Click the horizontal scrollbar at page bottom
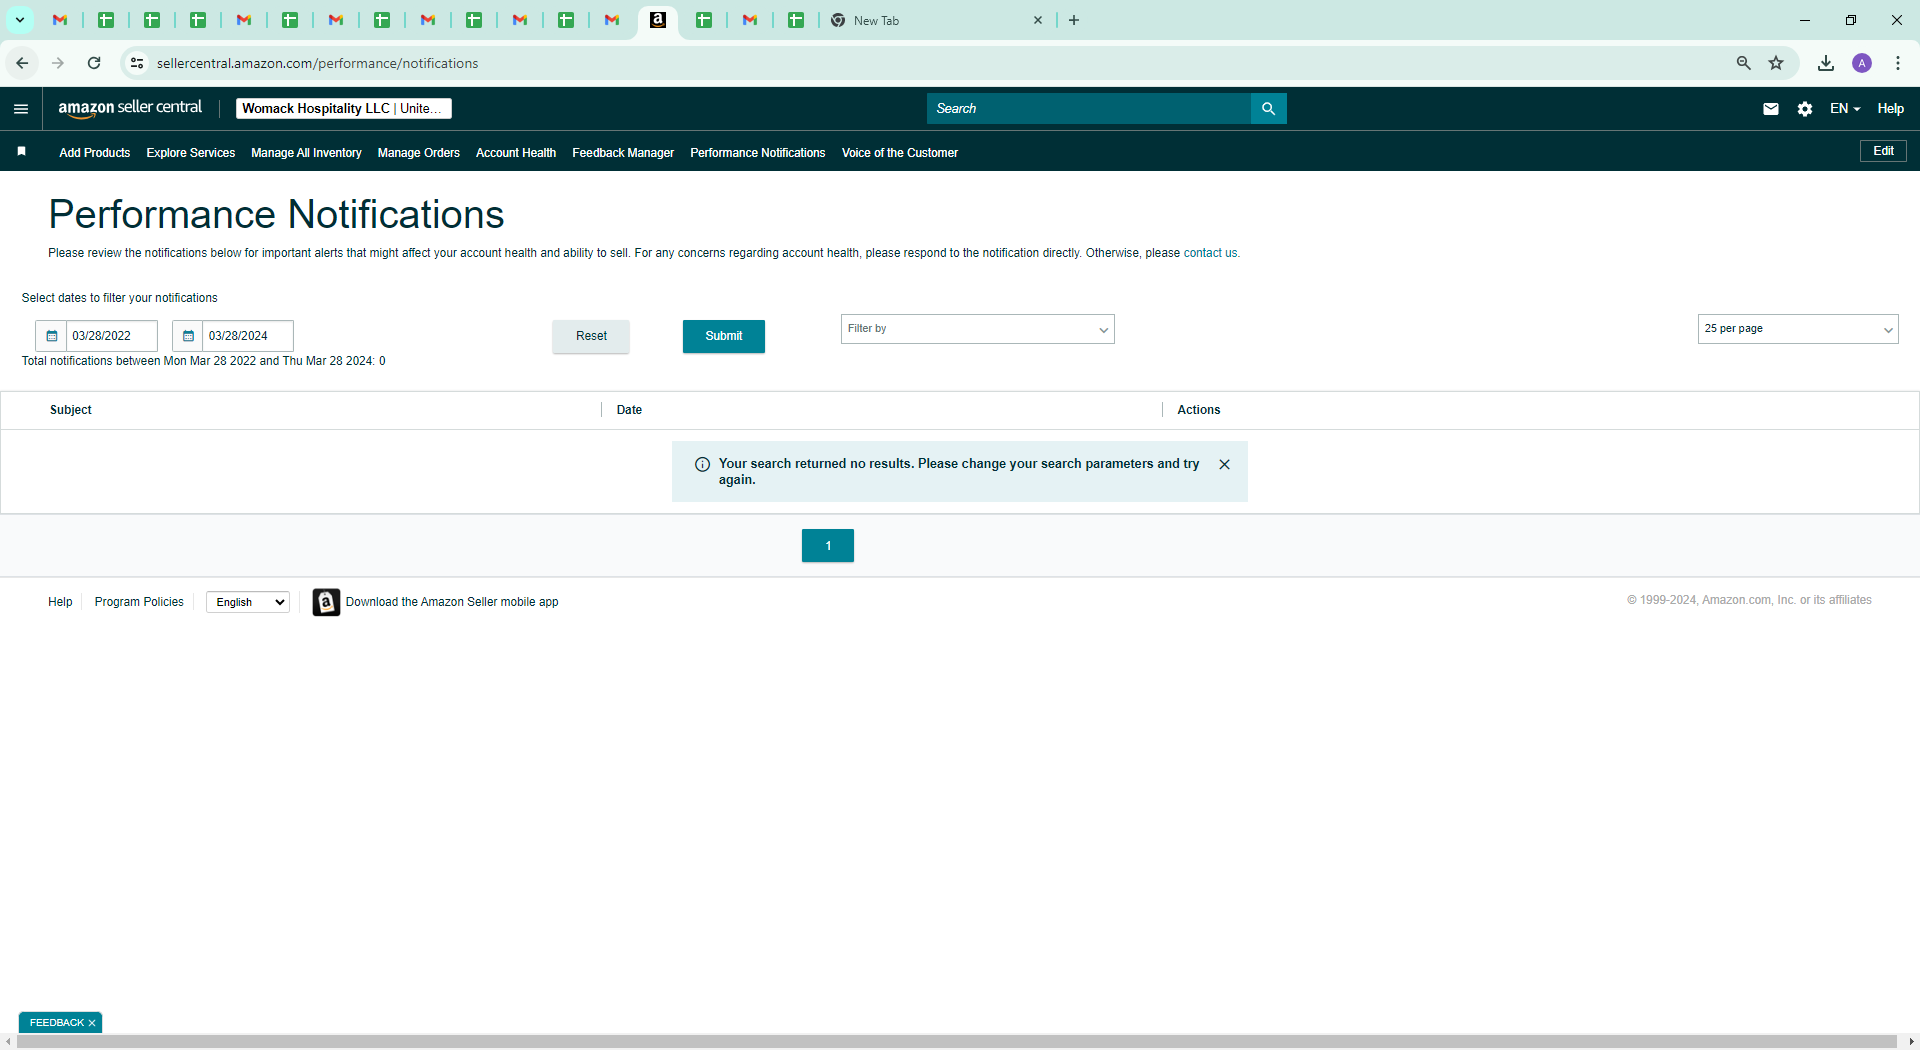Viewport: 1920px width, 1050px height. pos(957,1042)
